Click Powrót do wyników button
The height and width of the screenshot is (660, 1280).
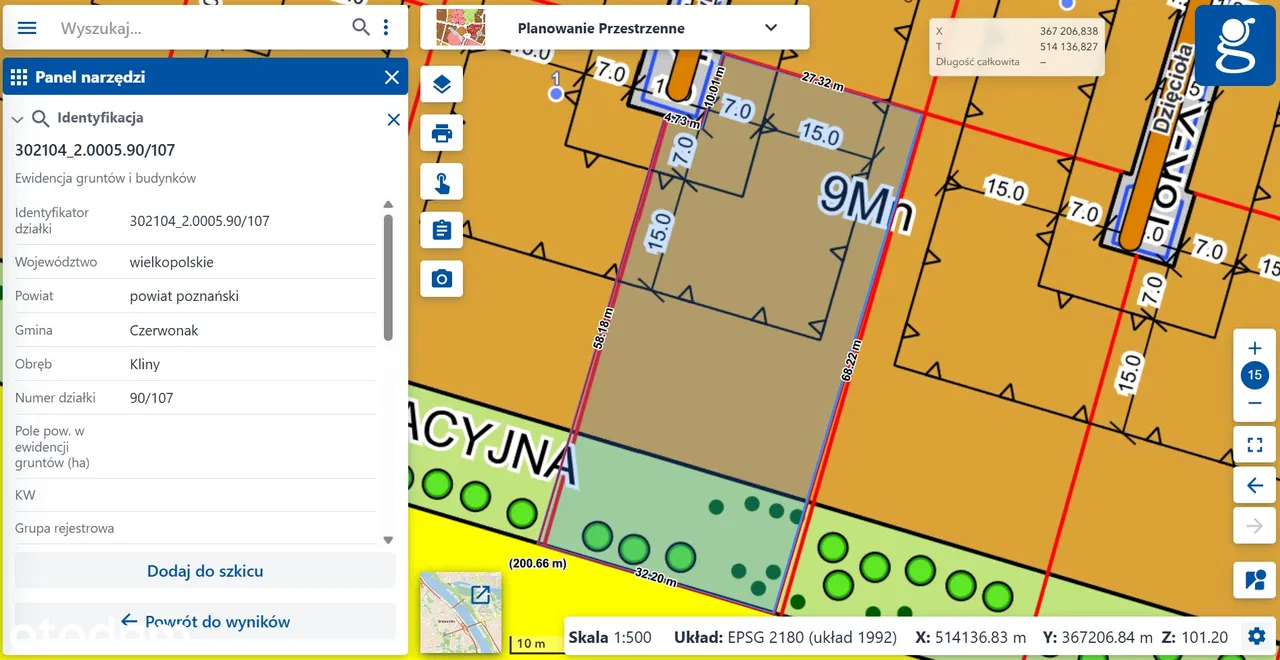coord(205,621)
